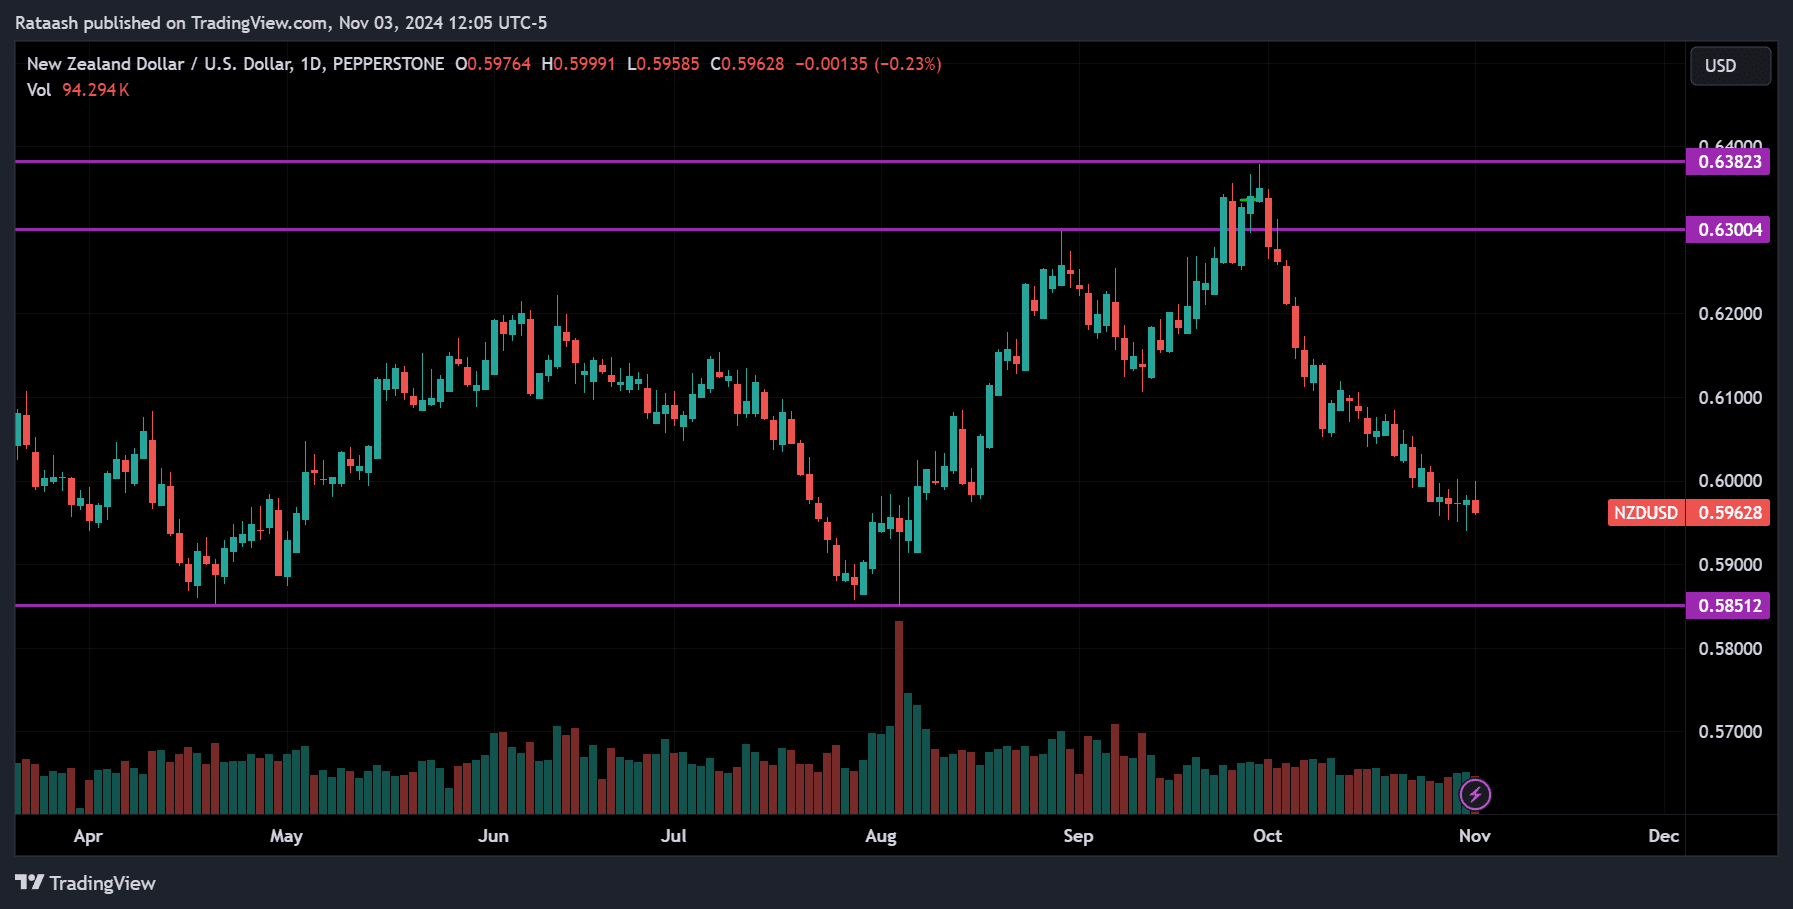The height and width of the screenshot is (909, 1793).
Task: Click the Nov label on time axis
Action: click(x=1475, y=836)
